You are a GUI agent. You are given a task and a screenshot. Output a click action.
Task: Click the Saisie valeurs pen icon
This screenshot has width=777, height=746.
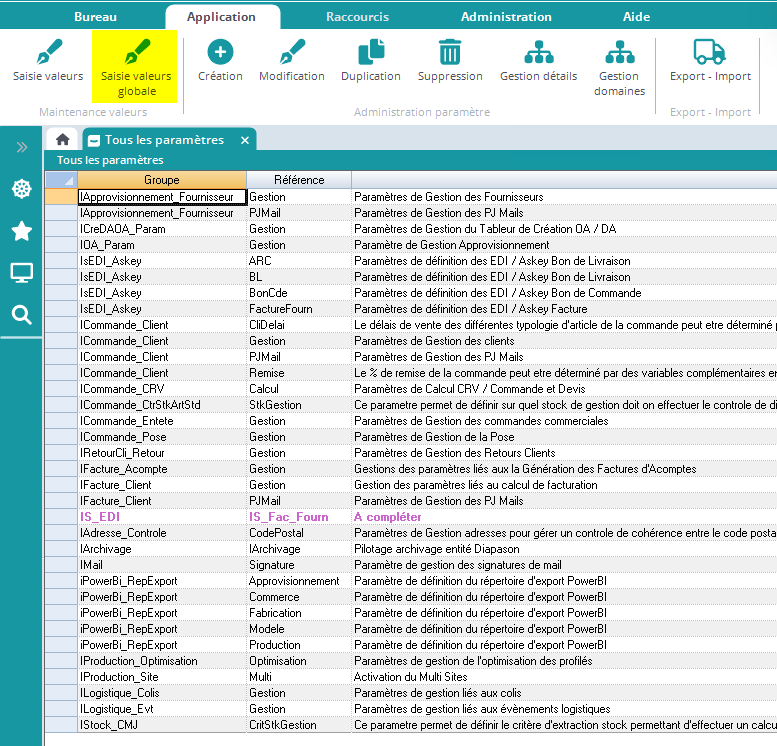click(x=48, y=52)
